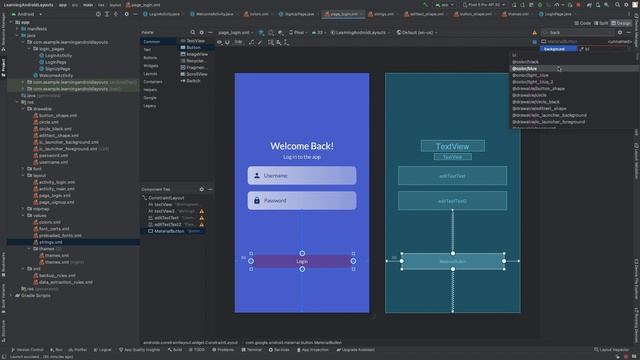Click the Infer constraints wand icon
The height and width of the screenshot is (360, 640).
click(x=260, y=42)
